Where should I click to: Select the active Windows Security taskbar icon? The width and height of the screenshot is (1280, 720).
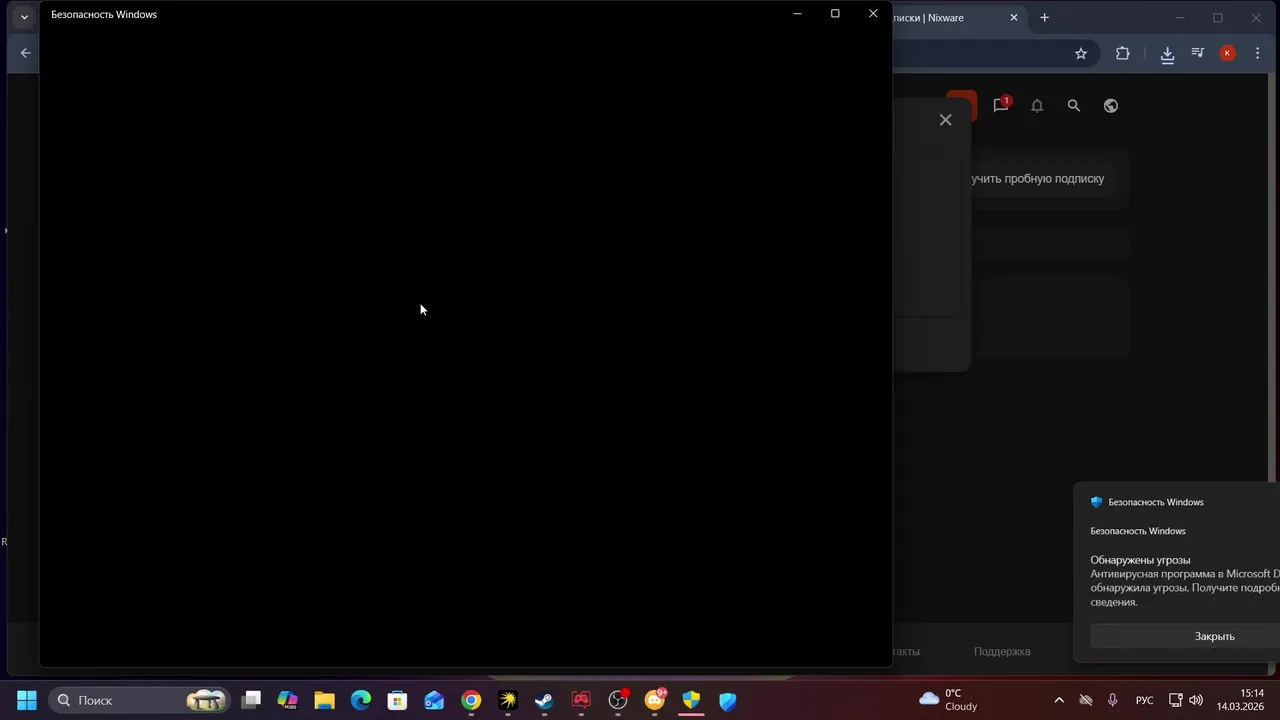(x=691, y=700)
